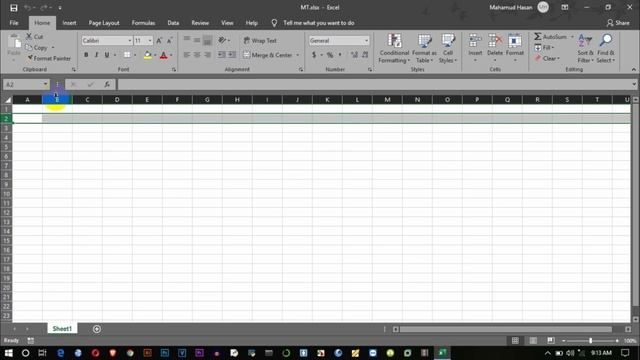Toggle Merge & Center
Viewport: 640px width, 360px height.
[268, 55]
